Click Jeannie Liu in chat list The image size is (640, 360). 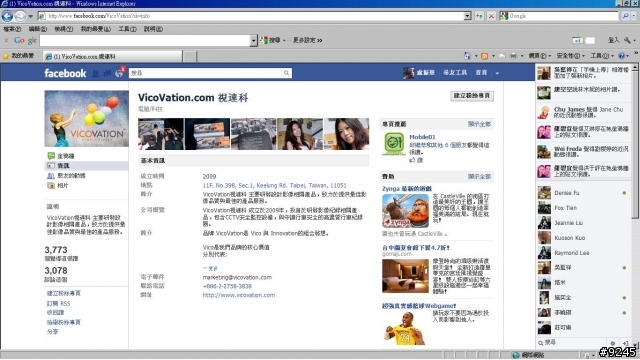coord(569,223)
